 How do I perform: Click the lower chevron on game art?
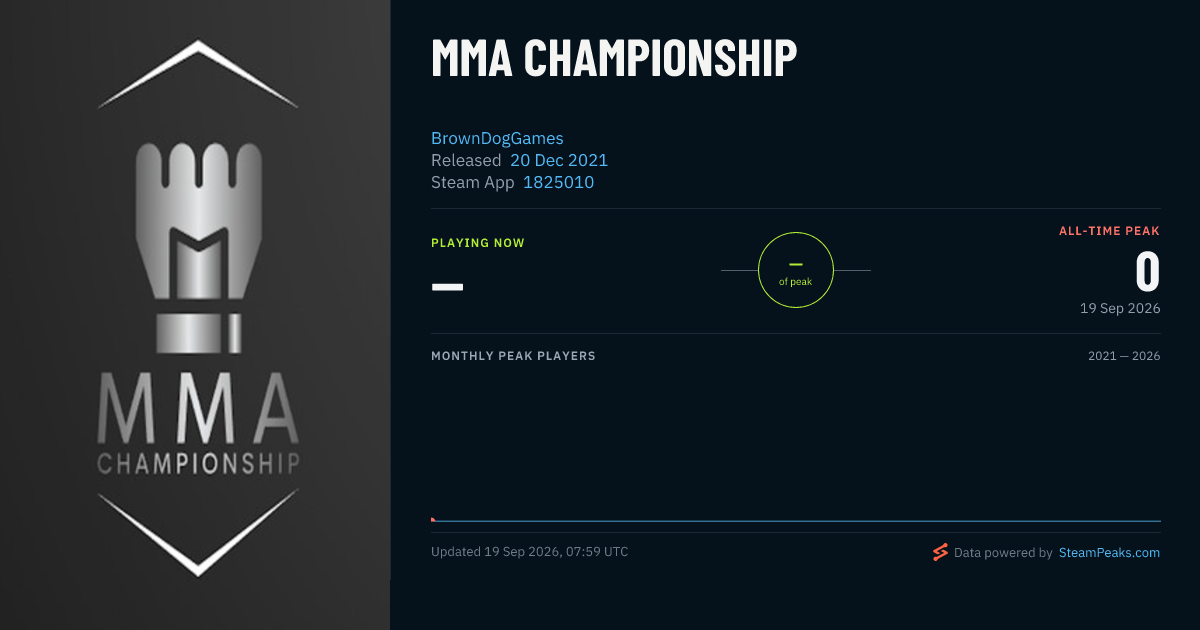198,534
